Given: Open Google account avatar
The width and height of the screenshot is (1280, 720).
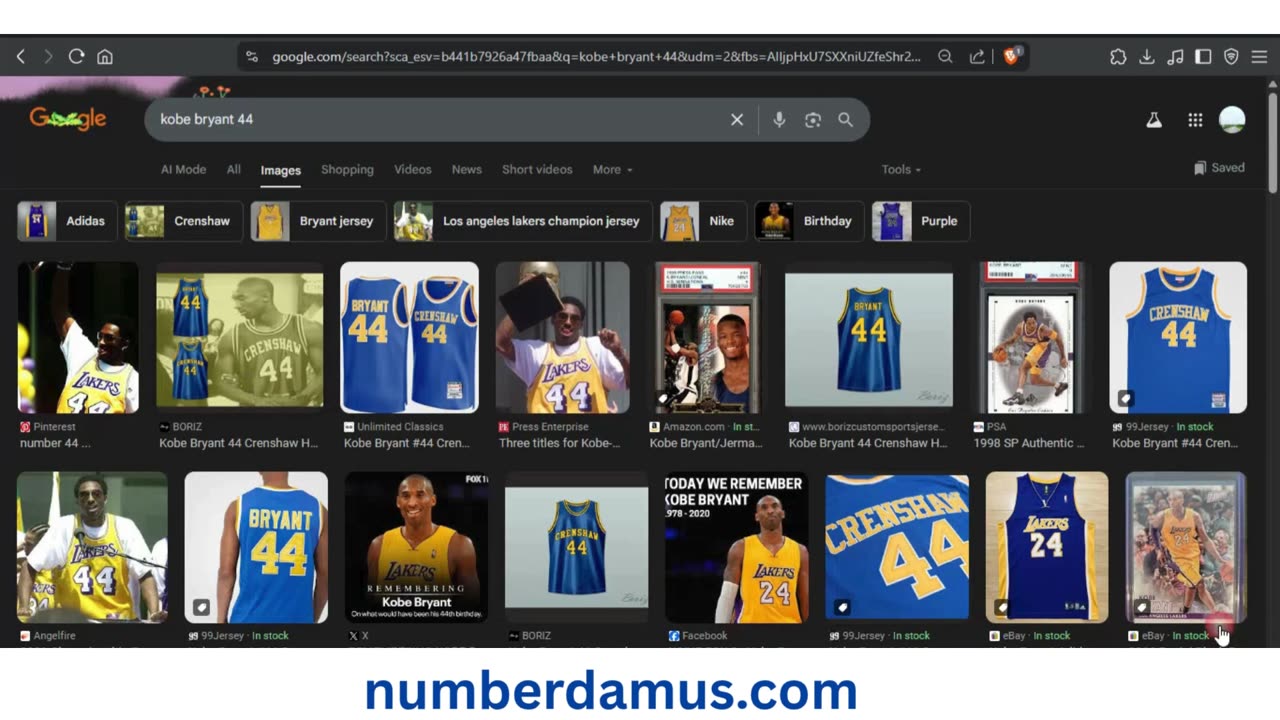Looking at the screenshot, I should click(1232, 120).
